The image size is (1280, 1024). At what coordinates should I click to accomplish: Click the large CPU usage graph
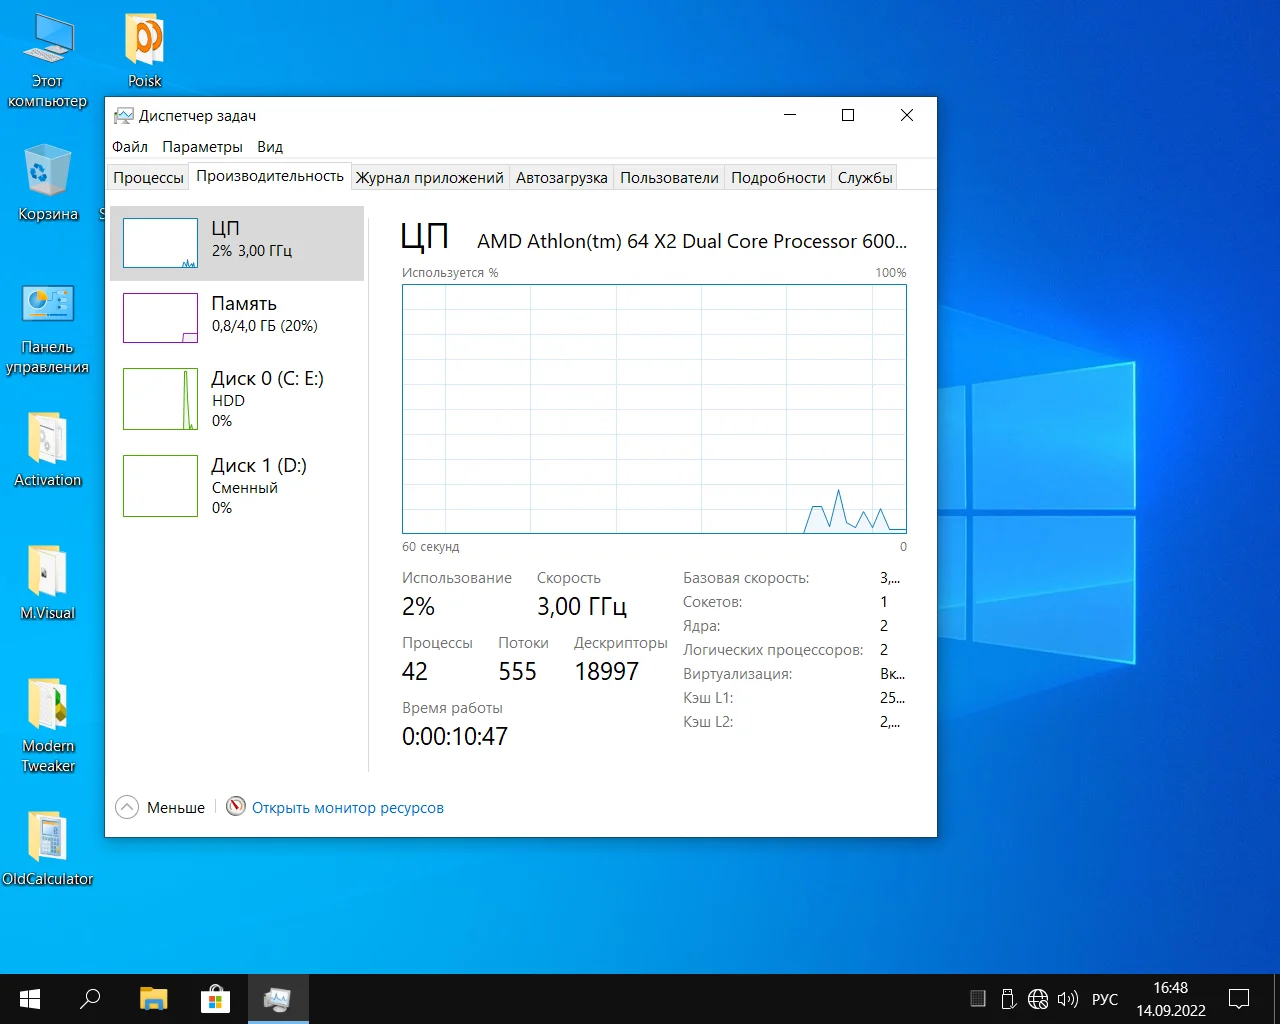[654, 409]
